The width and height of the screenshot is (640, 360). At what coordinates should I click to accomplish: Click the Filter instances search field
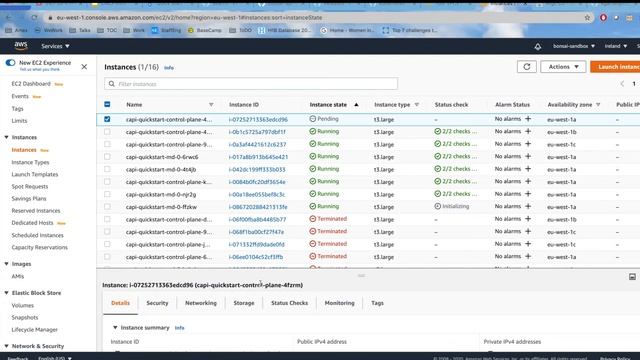tap(251, 84)
